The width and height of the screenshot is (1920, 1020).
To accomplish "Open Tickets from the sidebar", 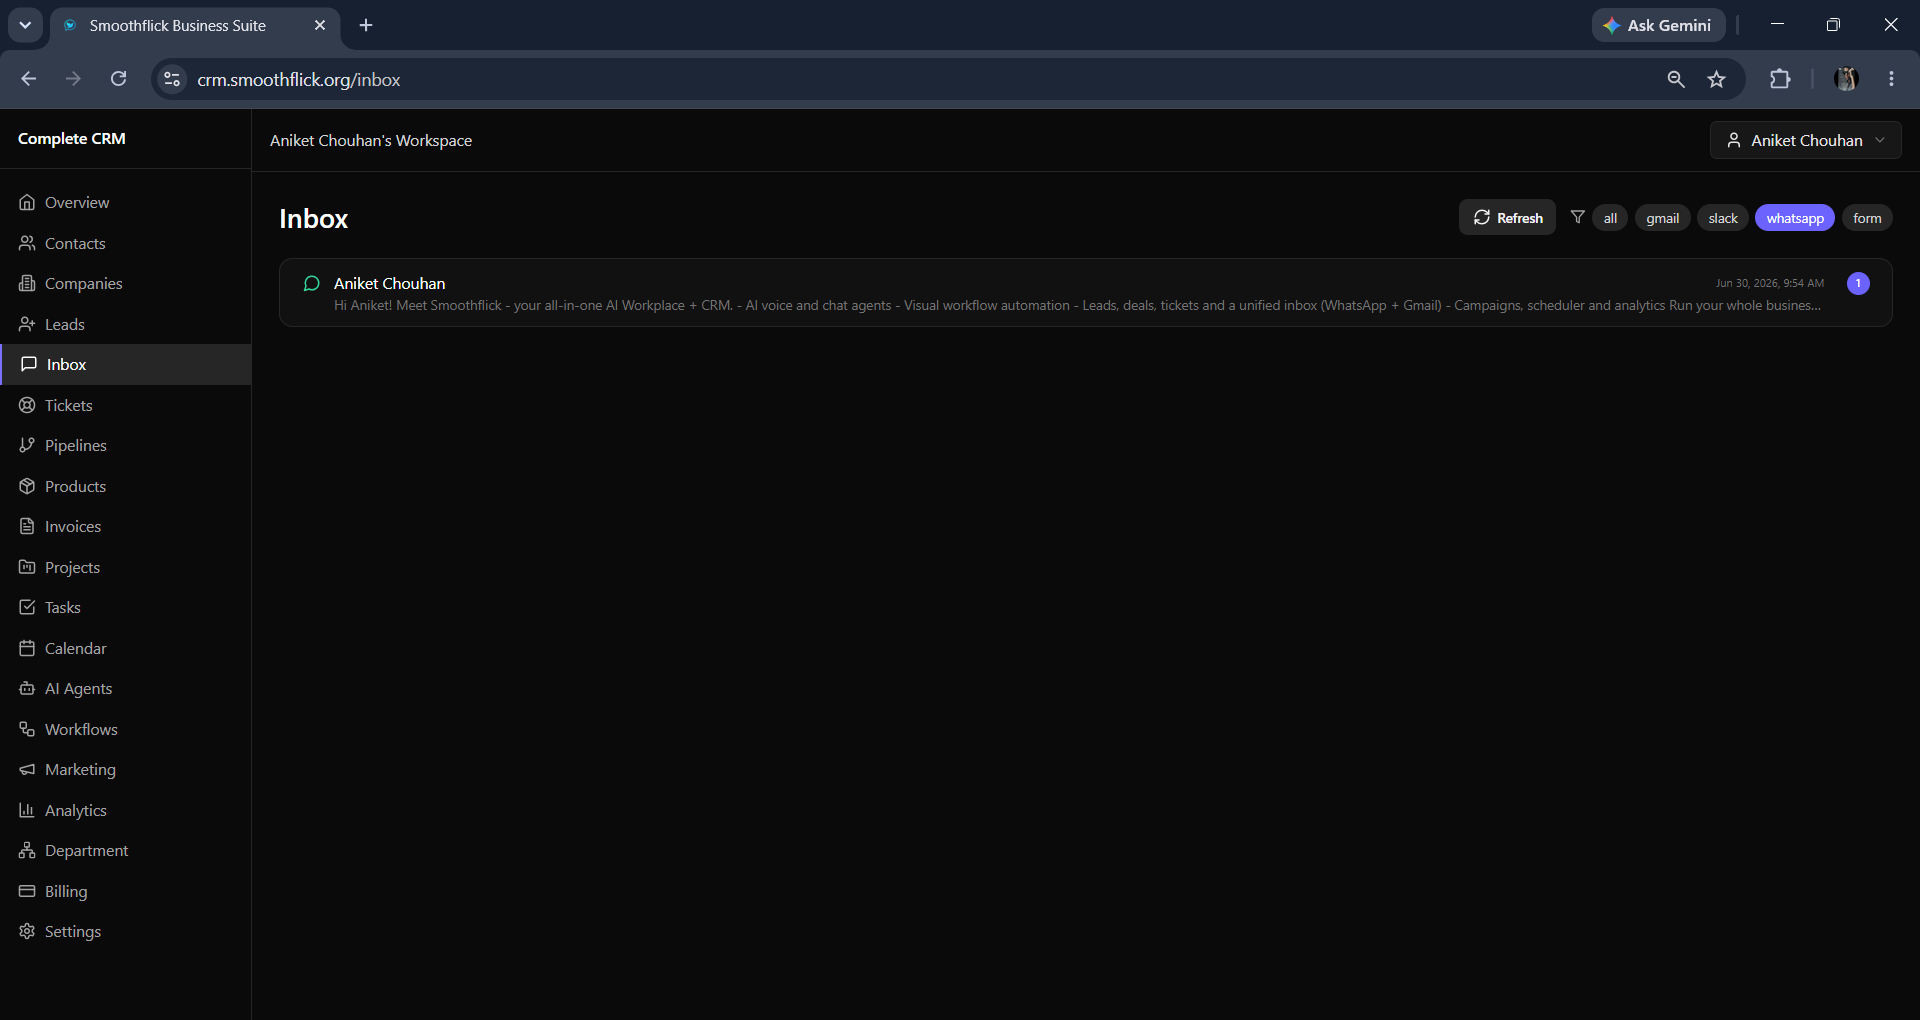I will pos(126,405).
